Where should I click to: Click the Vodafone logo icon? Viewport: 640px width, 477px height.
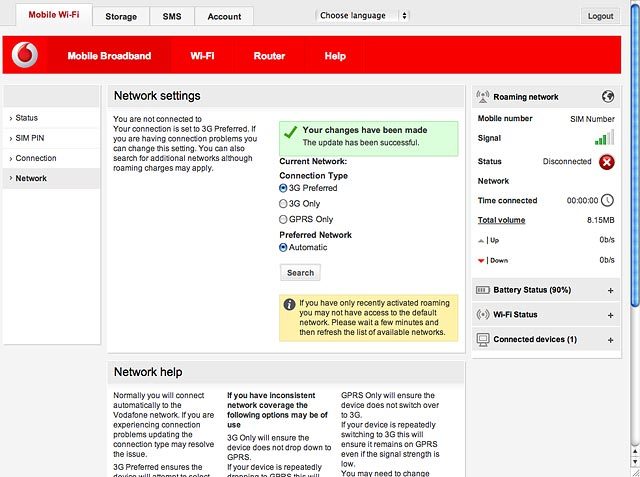(24, 55)
